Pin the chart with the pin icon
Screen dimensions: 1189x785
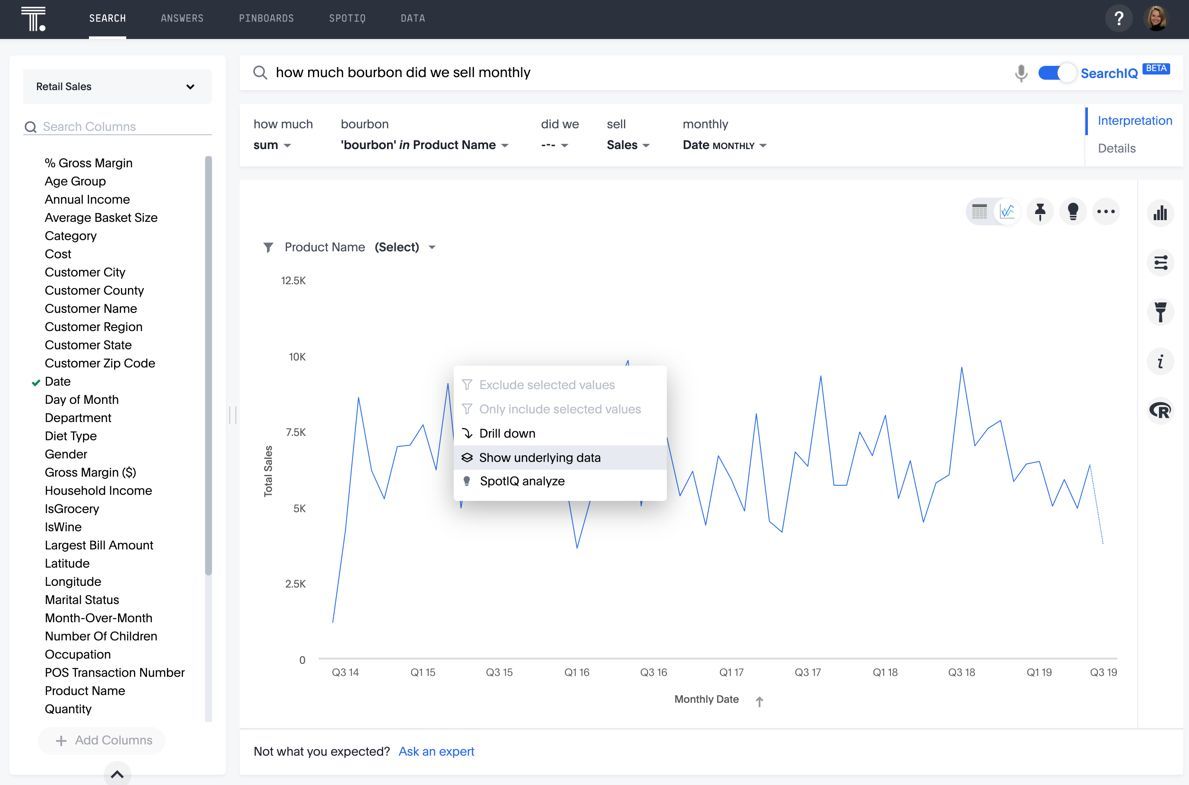[1040, 211]
